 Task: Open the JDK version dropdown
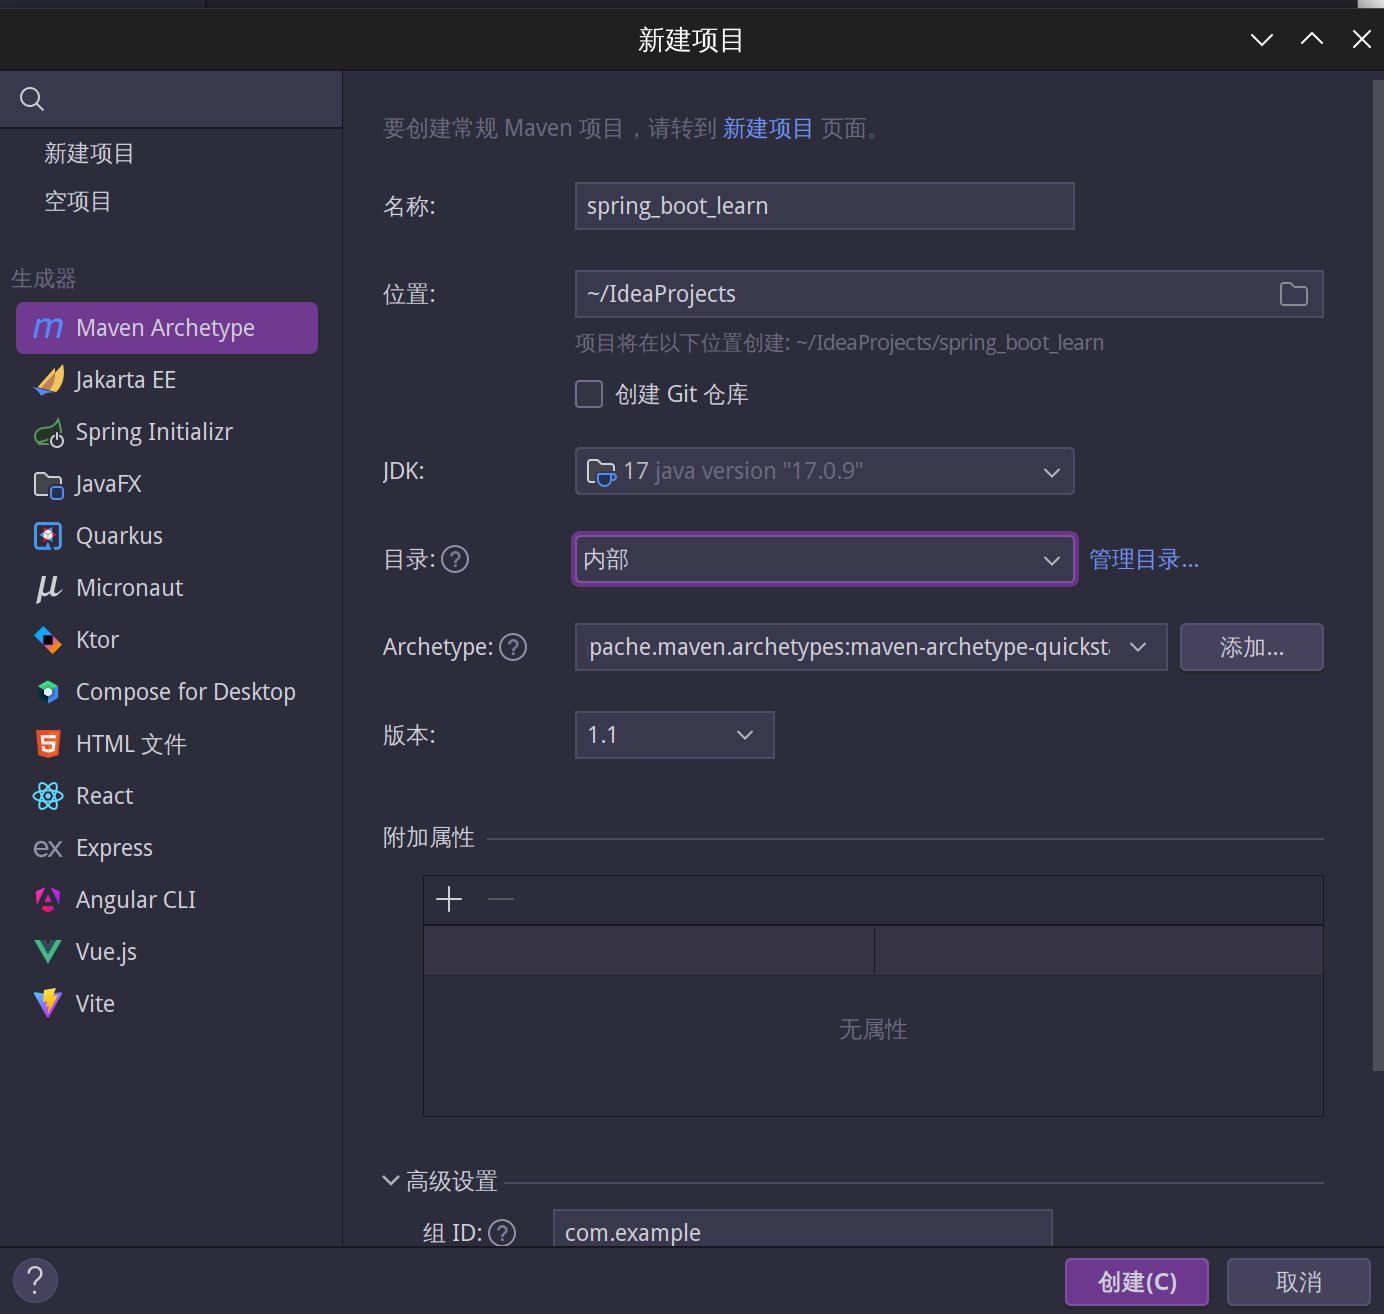tap(824, 472)
